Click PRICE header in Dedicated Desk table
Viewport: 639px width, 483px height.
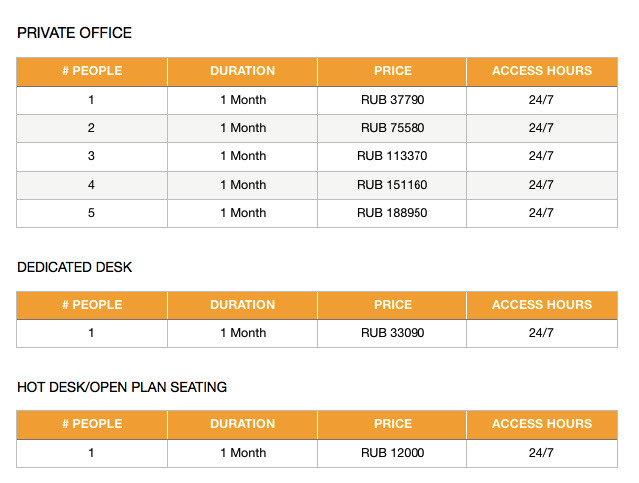(x=393, y=305)
